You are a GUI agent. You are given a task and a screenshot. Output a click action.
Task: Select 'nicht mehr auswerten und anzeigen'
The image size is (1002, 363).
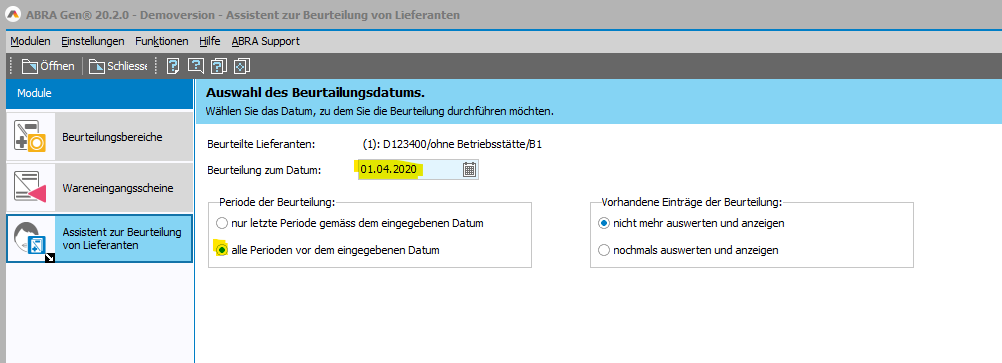604,224
